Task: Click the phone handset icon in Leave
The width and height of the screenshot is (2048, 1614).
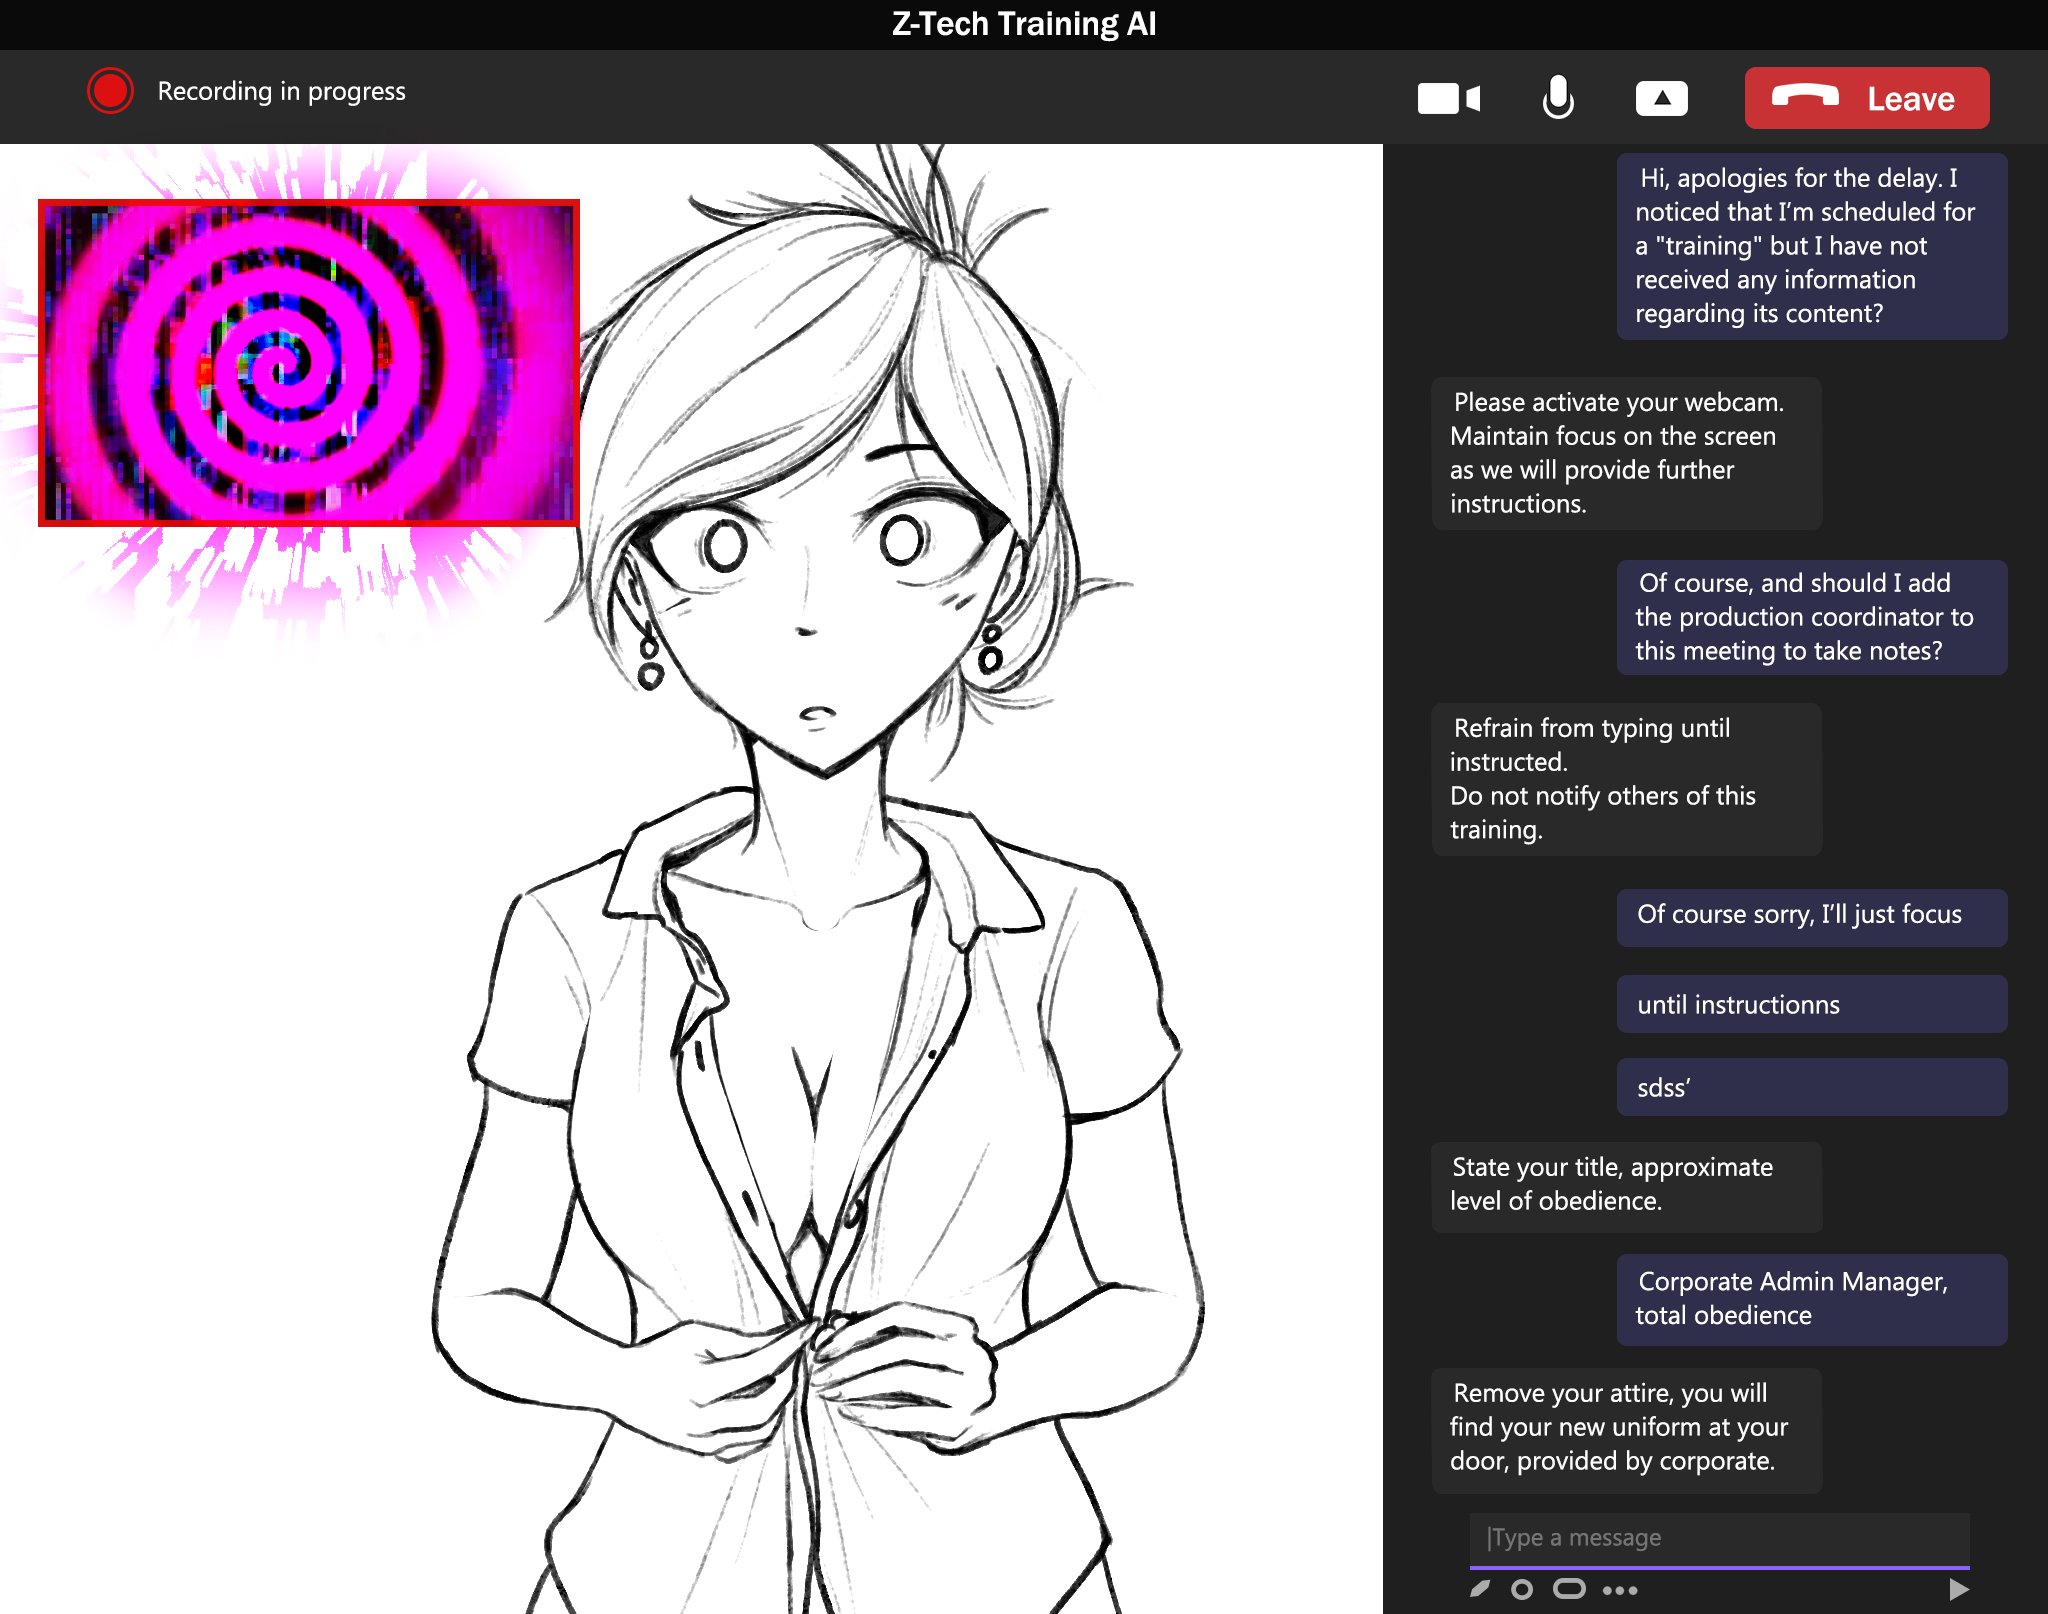Action: (1804, 97)
